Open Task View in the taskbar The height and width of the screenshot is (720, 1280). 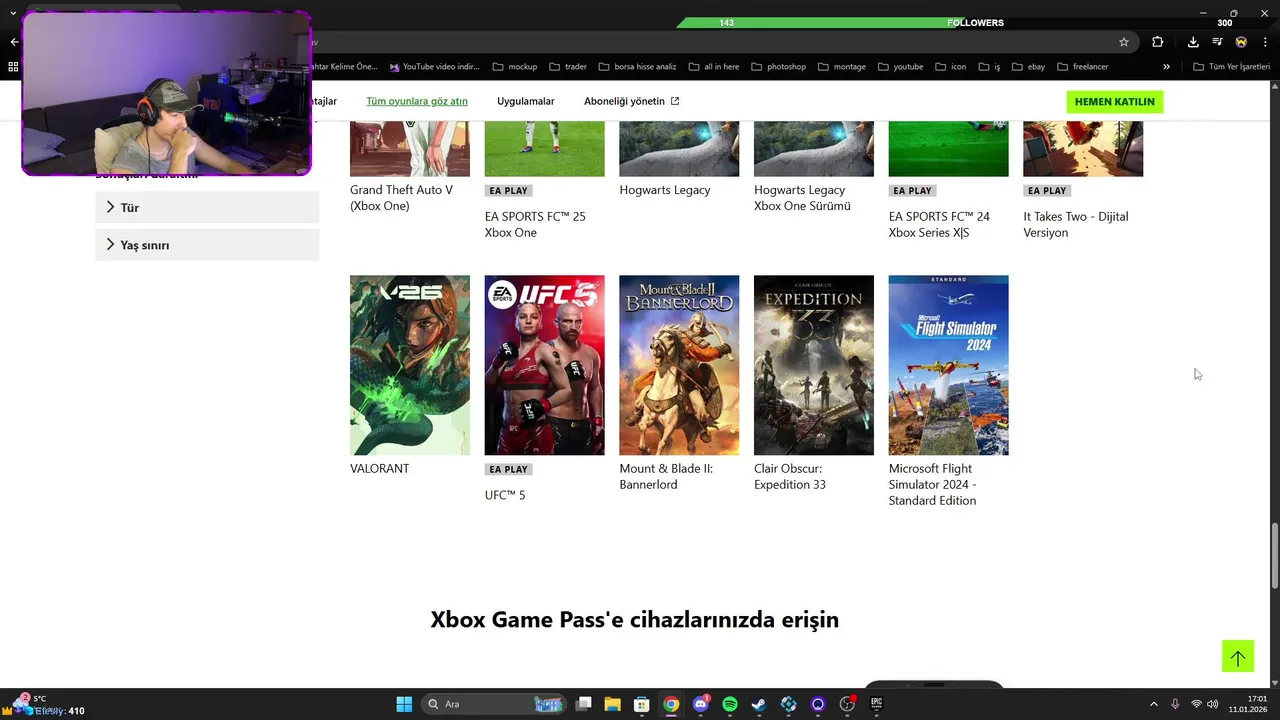tap(584, 704)
